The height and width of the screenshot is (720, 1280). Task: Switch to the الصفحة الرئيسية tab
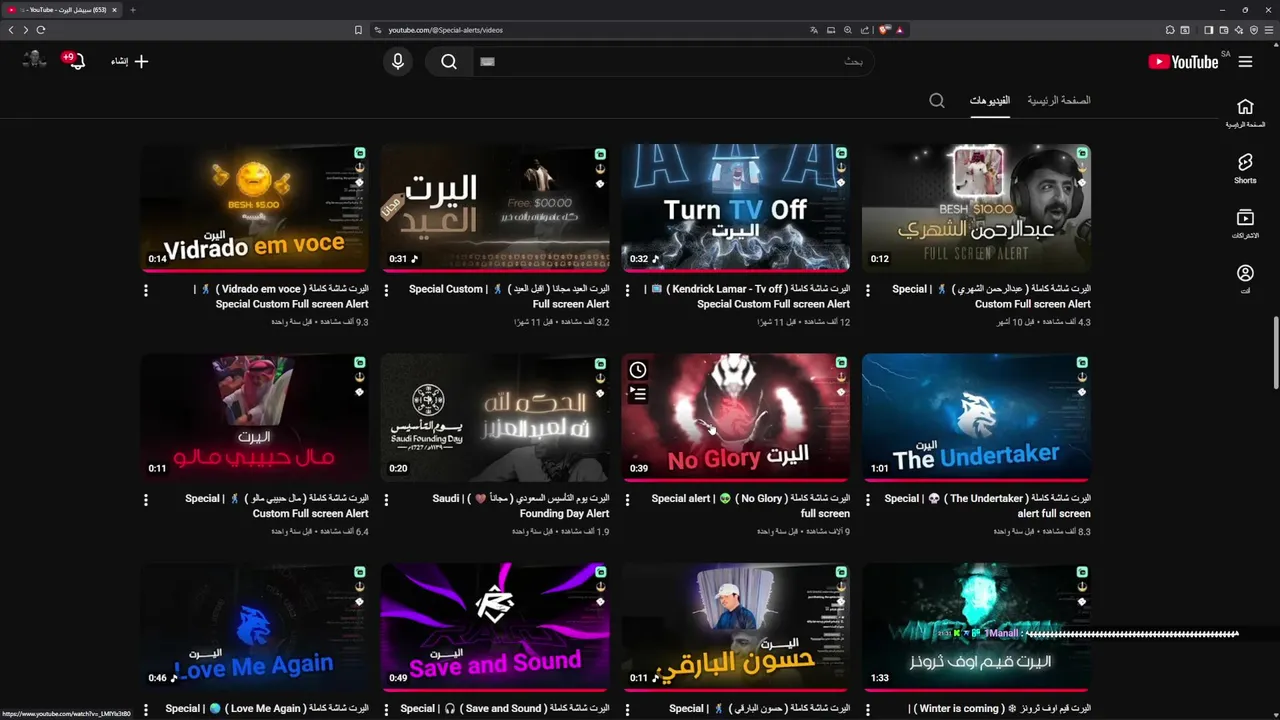click(1059, 101)
